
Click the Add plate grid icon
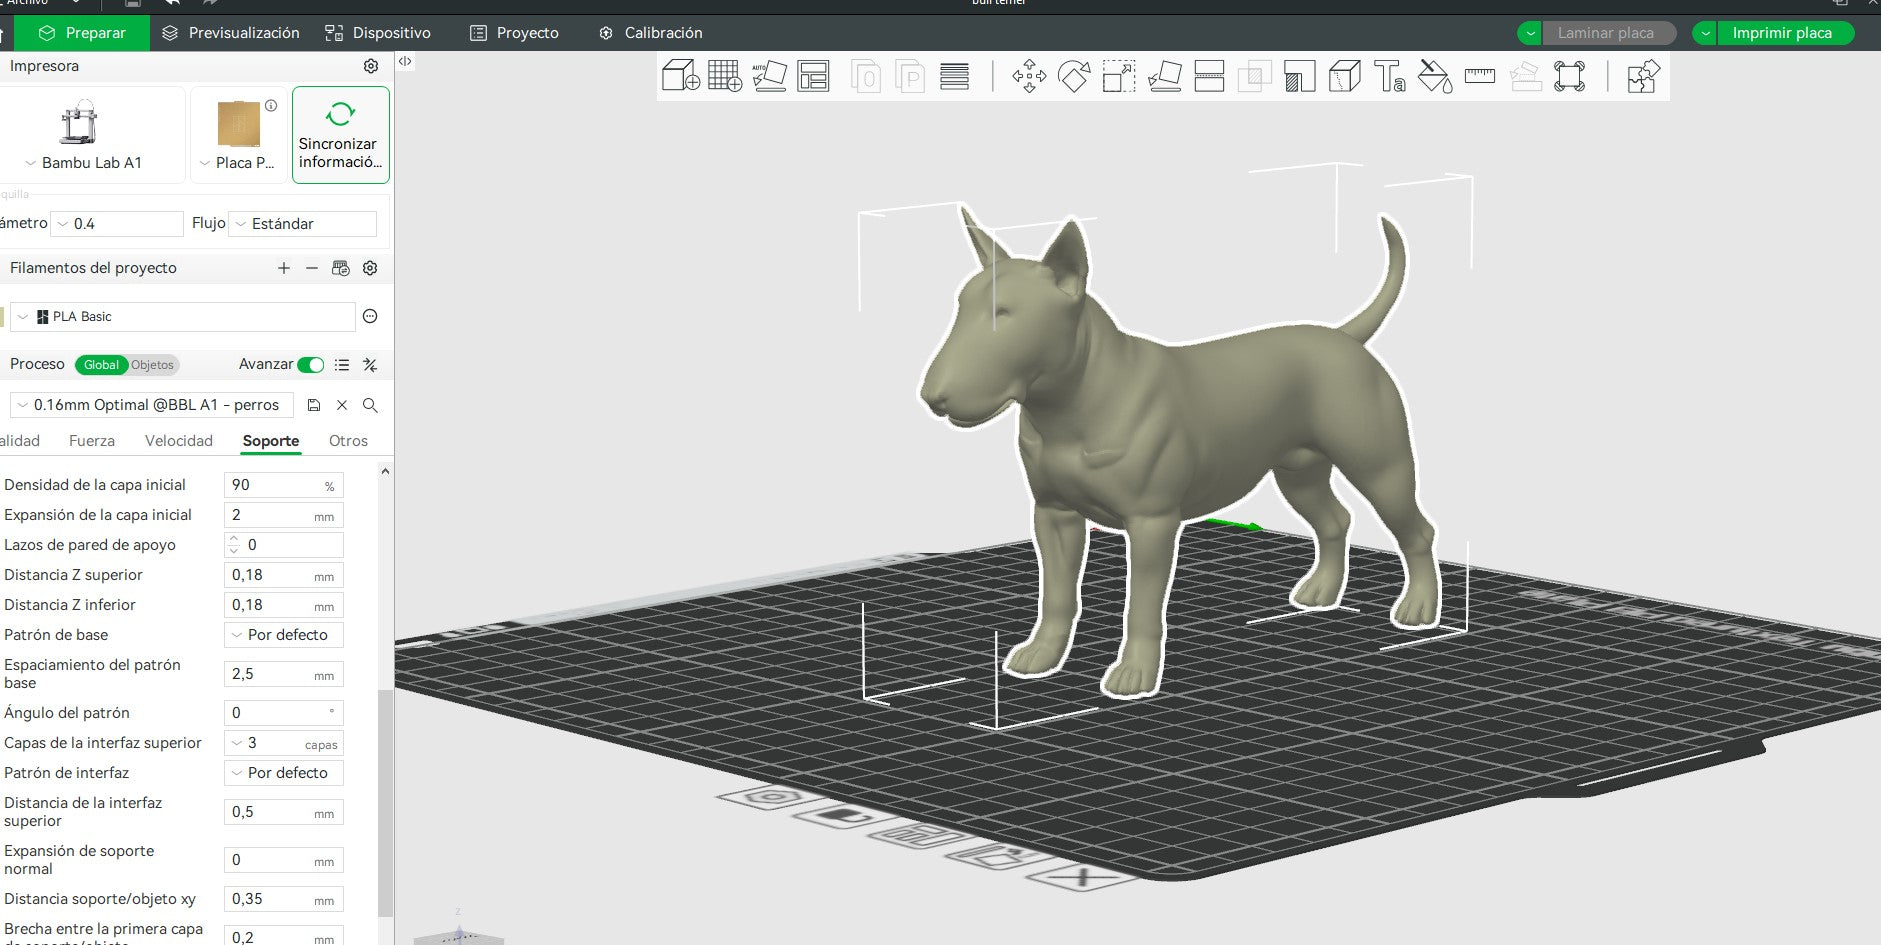725,76
